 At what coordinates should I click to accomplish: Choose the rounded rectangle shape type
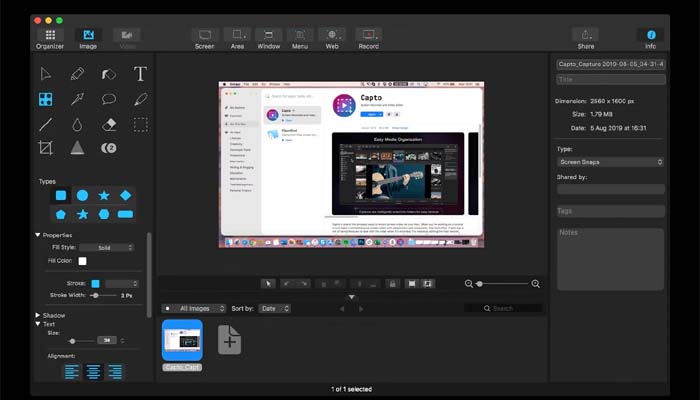125,215
